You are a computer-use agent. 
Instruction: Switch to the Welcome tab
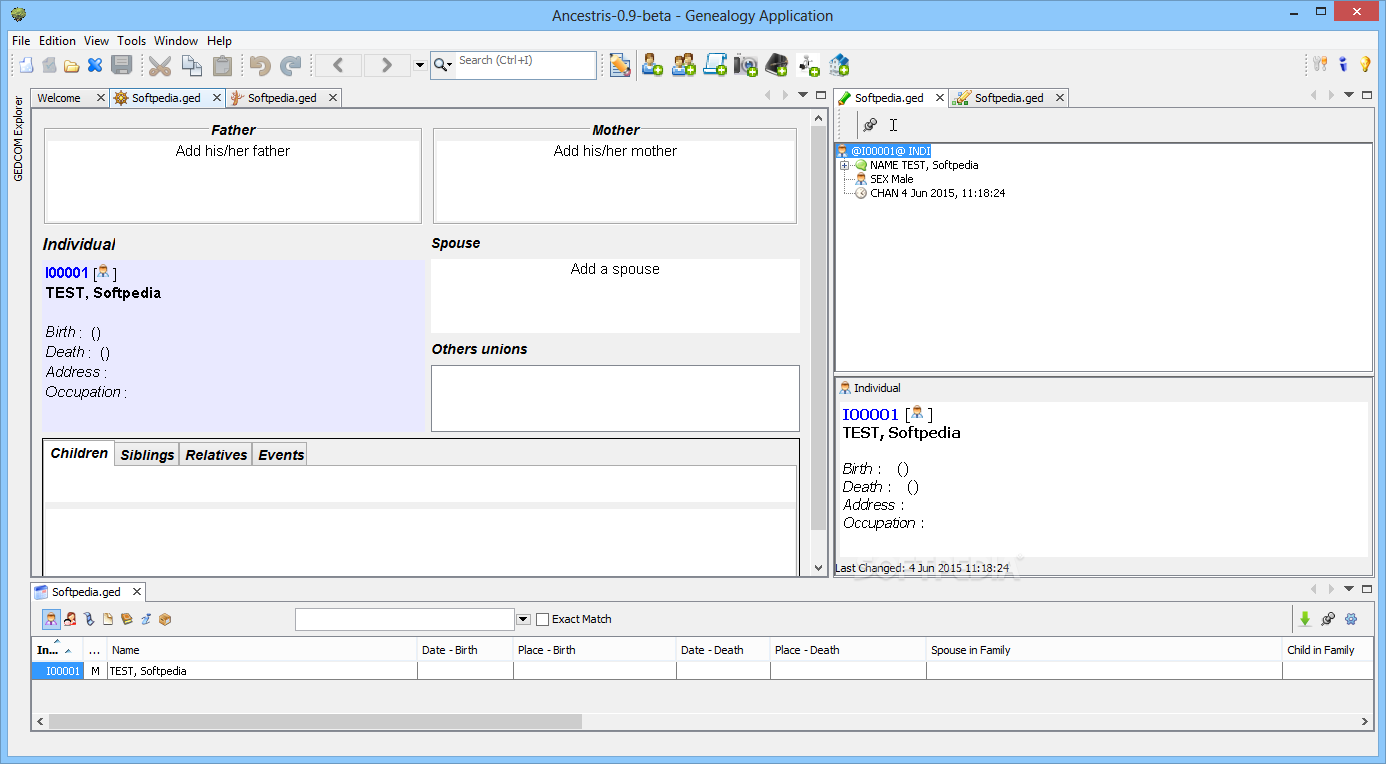pyautogui.click(x=59, y=98)
